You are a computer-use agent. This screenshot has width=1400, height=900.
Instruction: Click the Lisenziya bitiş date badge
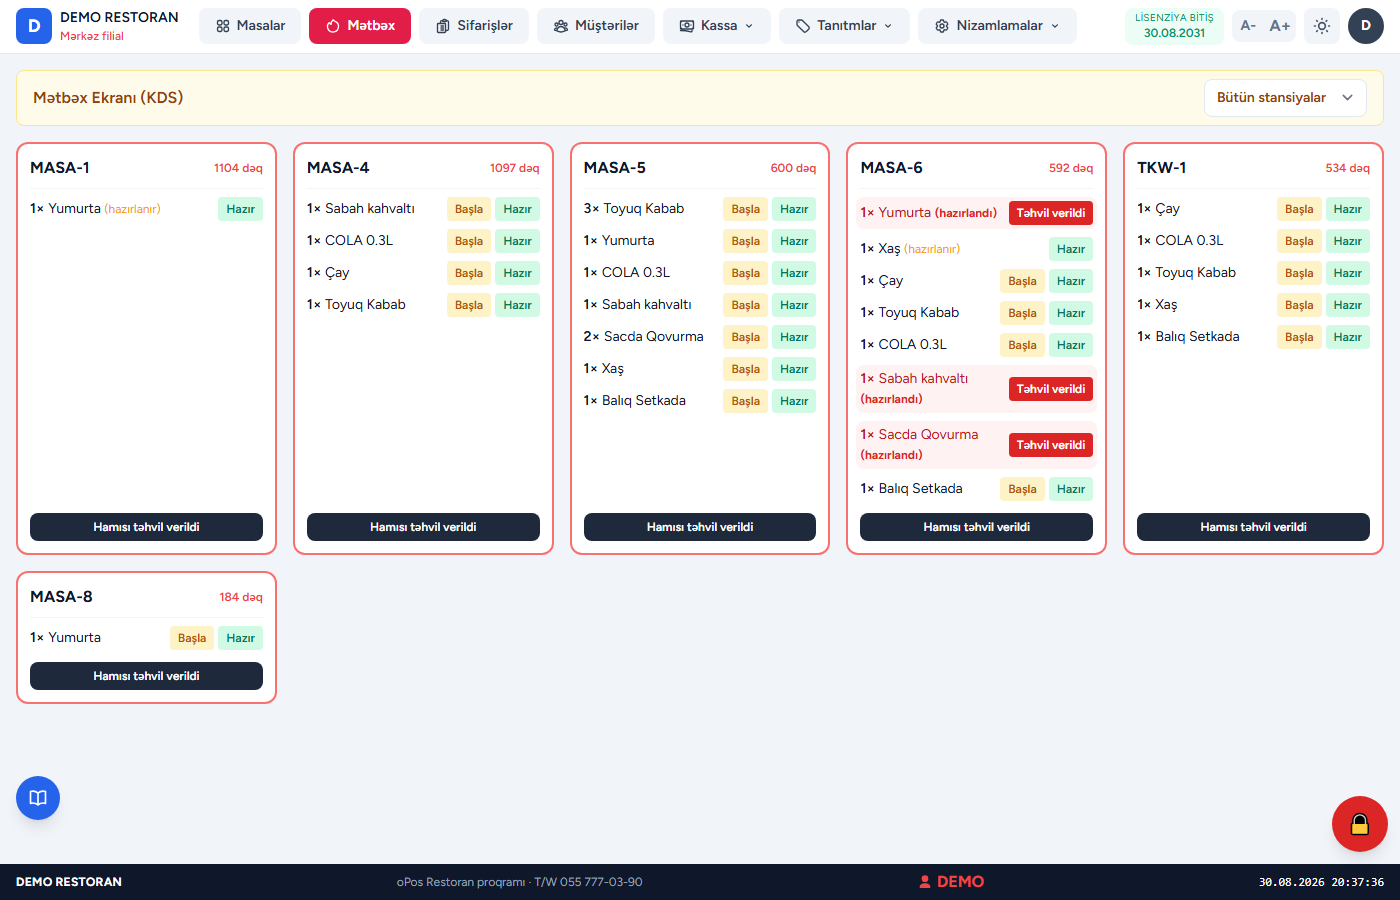pyautogui.click(x=1174, y=26)
